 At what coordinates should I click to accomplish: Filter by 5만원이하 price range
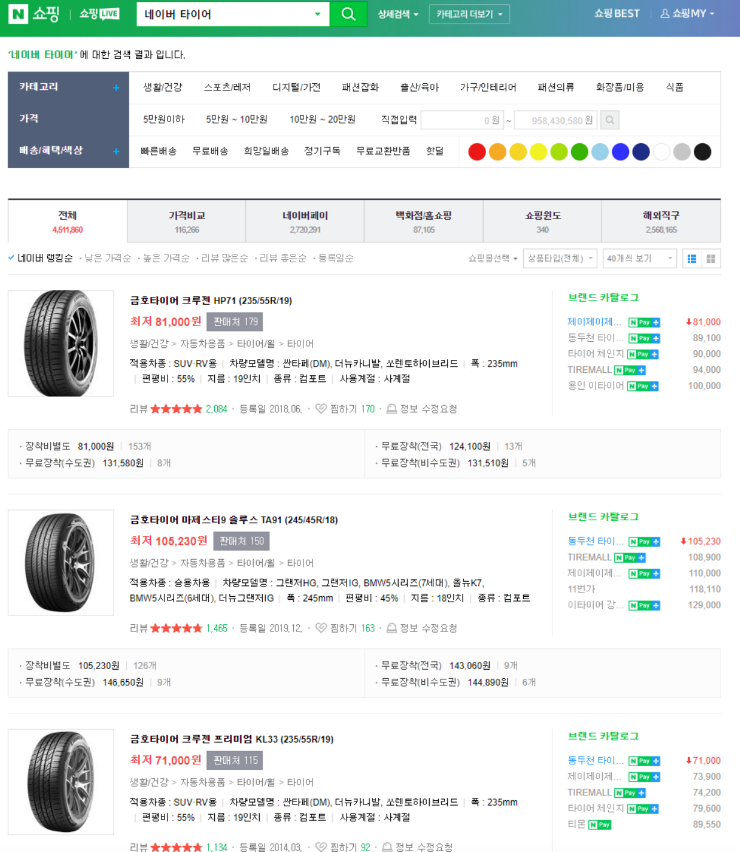[164, 119]
